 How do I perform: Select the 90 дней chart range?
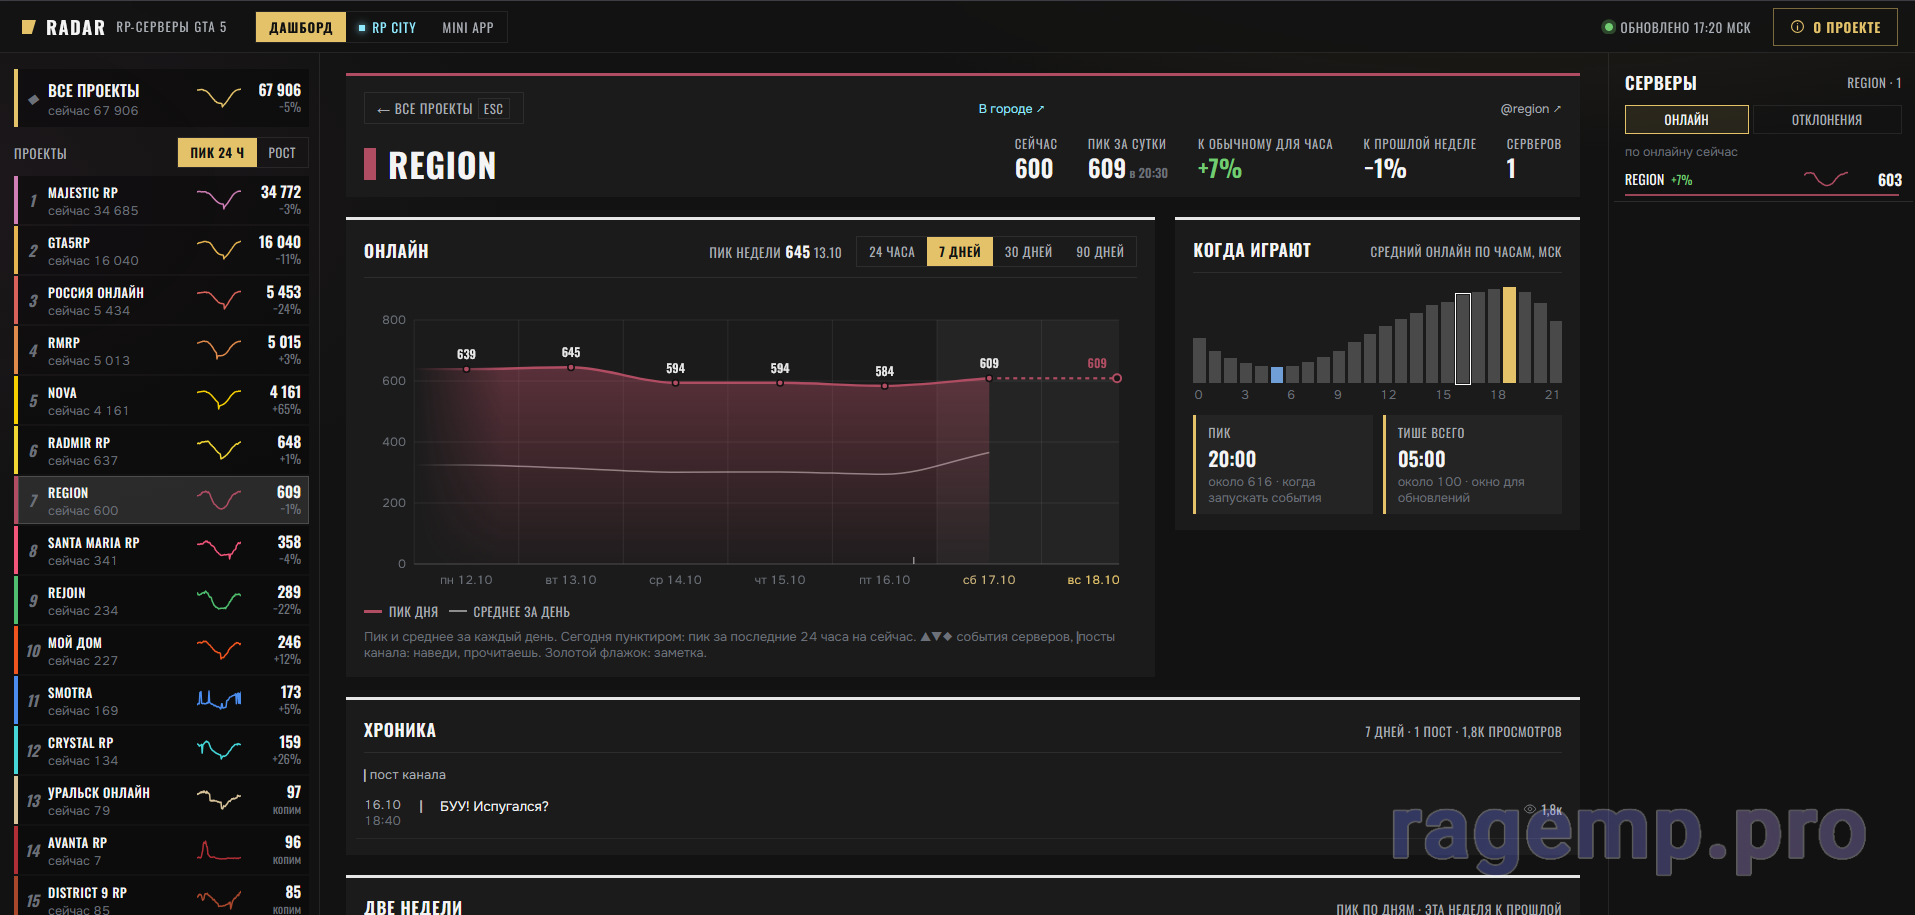pos(1100,251)
